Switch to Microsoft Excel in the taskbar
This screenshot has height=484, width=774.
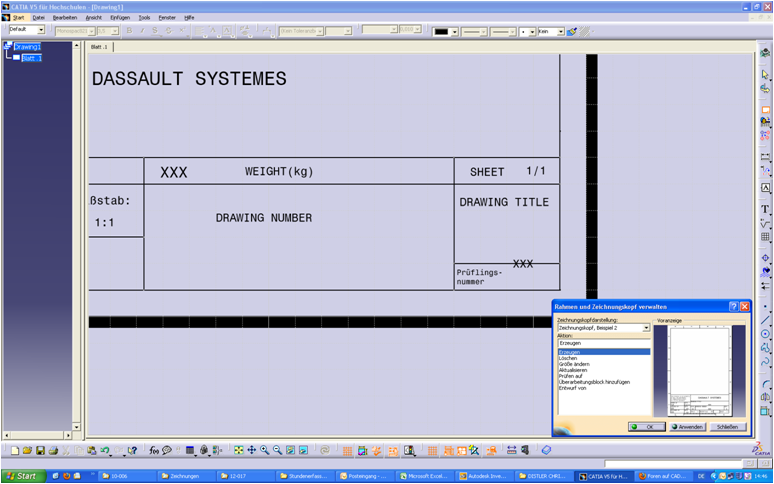pyautogui.click(x=423, y=476)
